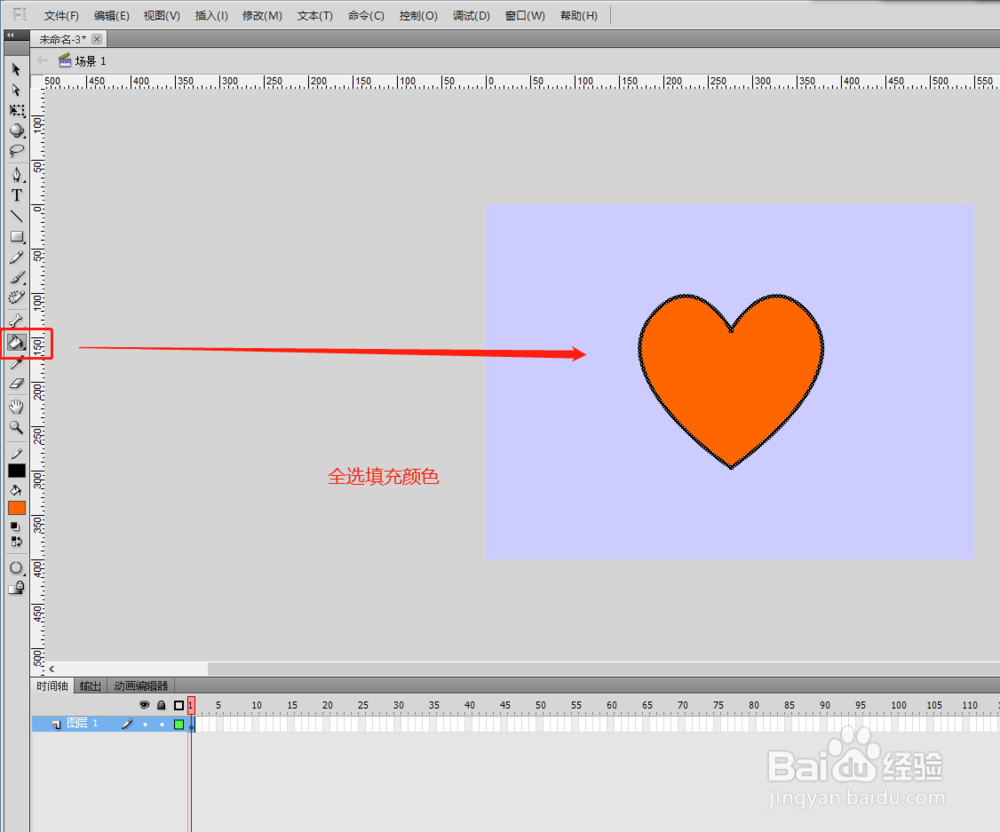This screenshot has width=1000, height=832.
Task: Select the Line tool
Action: (17, 216)
